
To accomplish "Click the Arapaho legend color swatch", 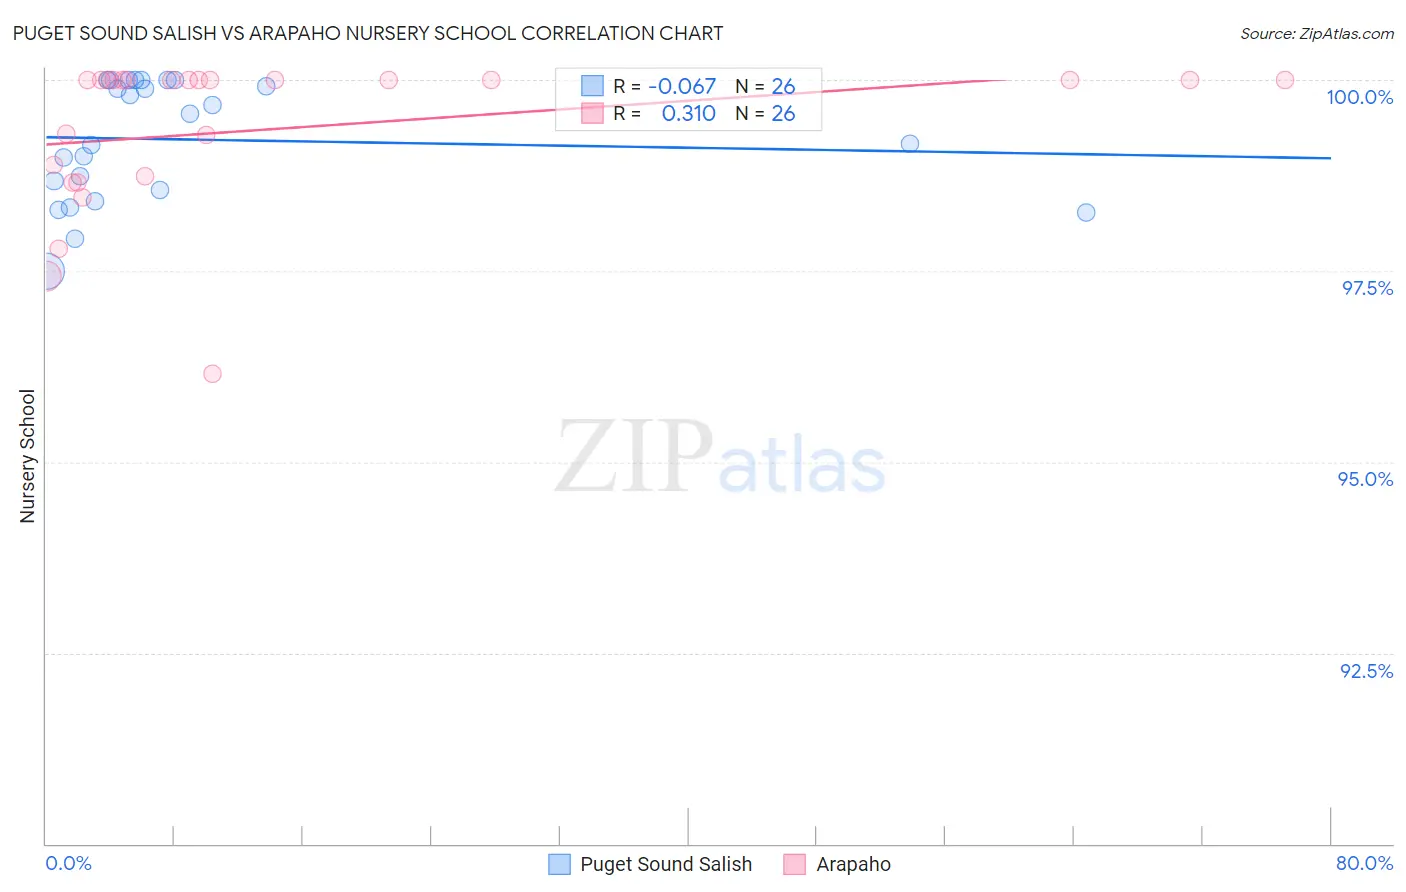I will [795, 864].
